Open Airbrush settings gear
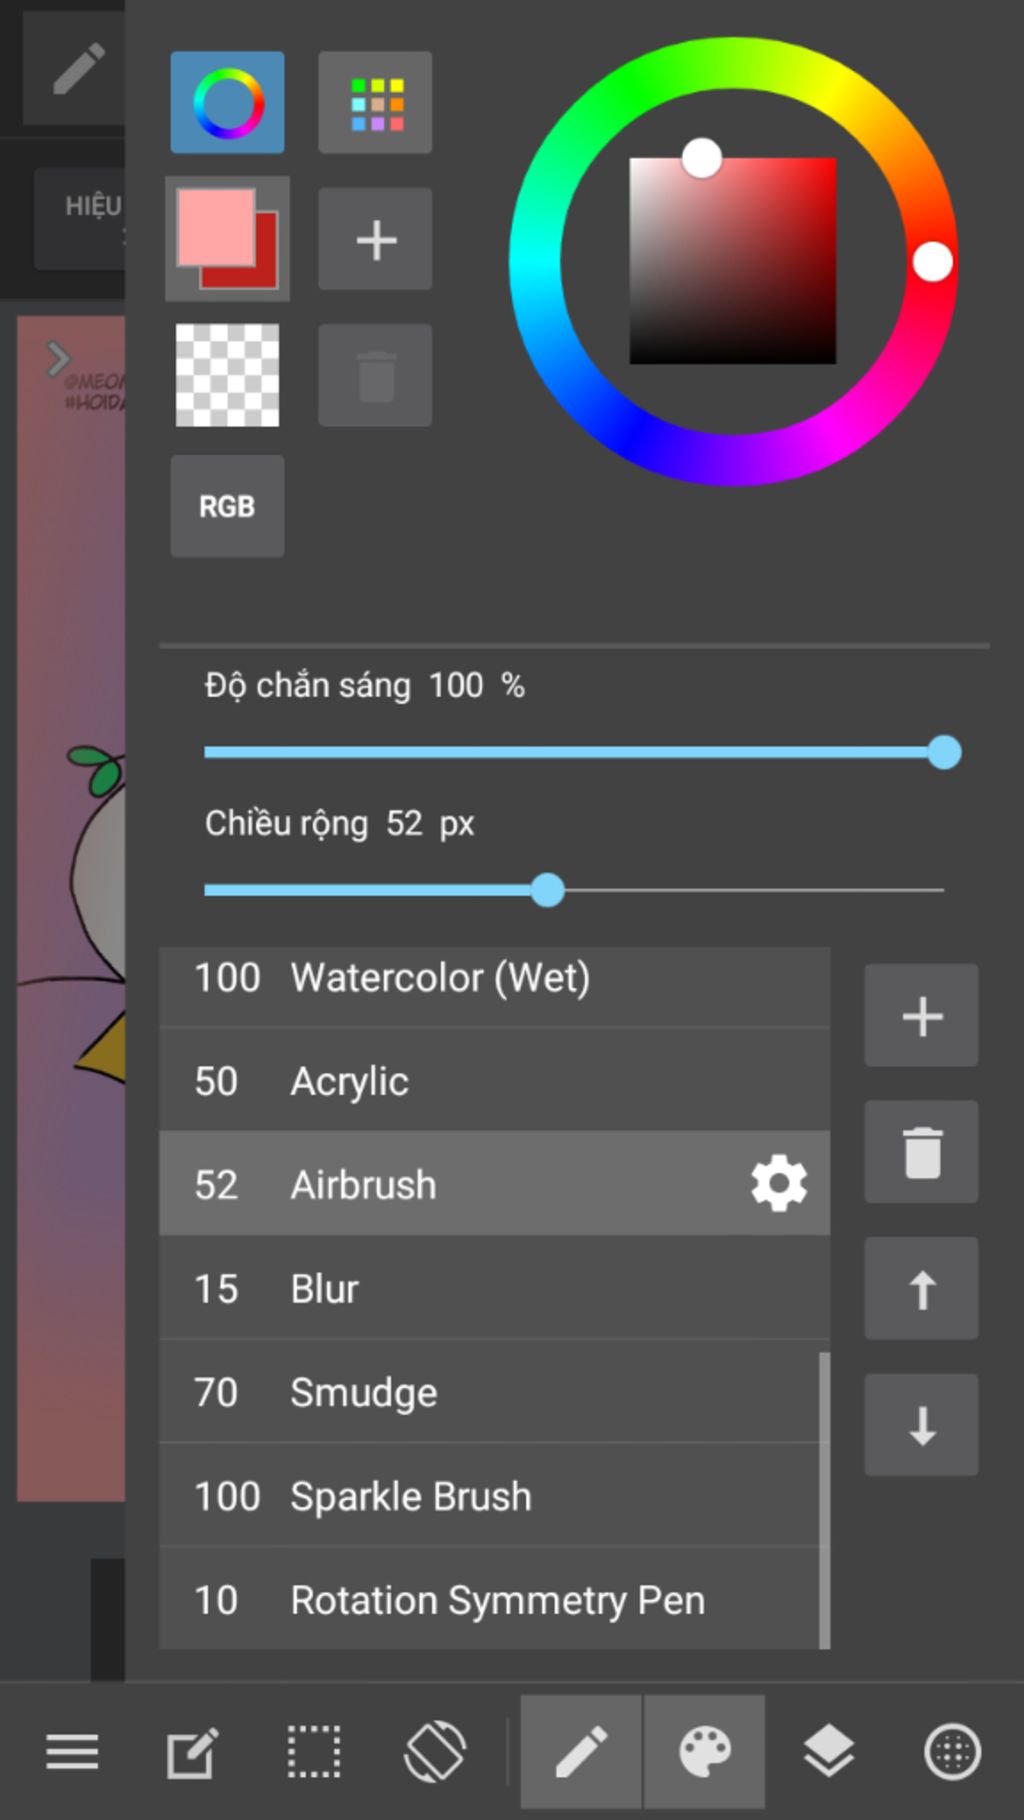This screenshot has width=1024, height=1820. pyautogui.click(x=779, y=1184)
